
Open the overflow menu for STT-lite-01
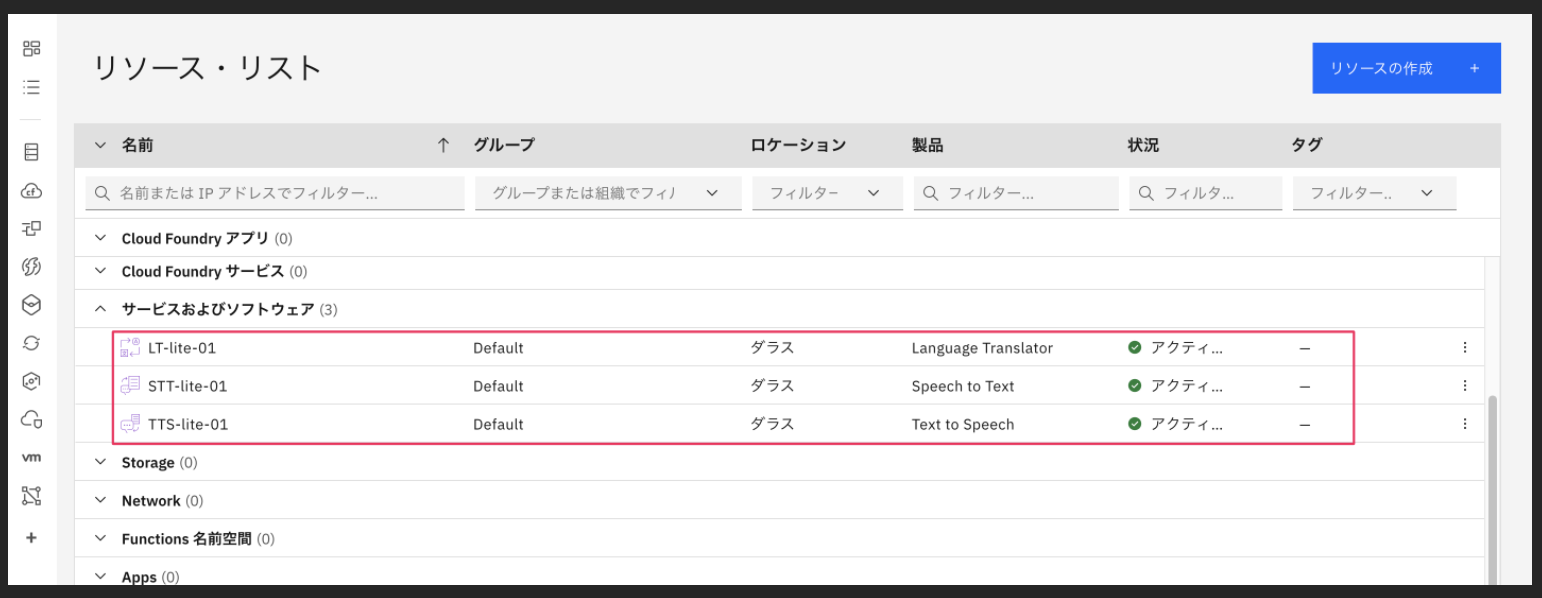(x=1465, y=386)
